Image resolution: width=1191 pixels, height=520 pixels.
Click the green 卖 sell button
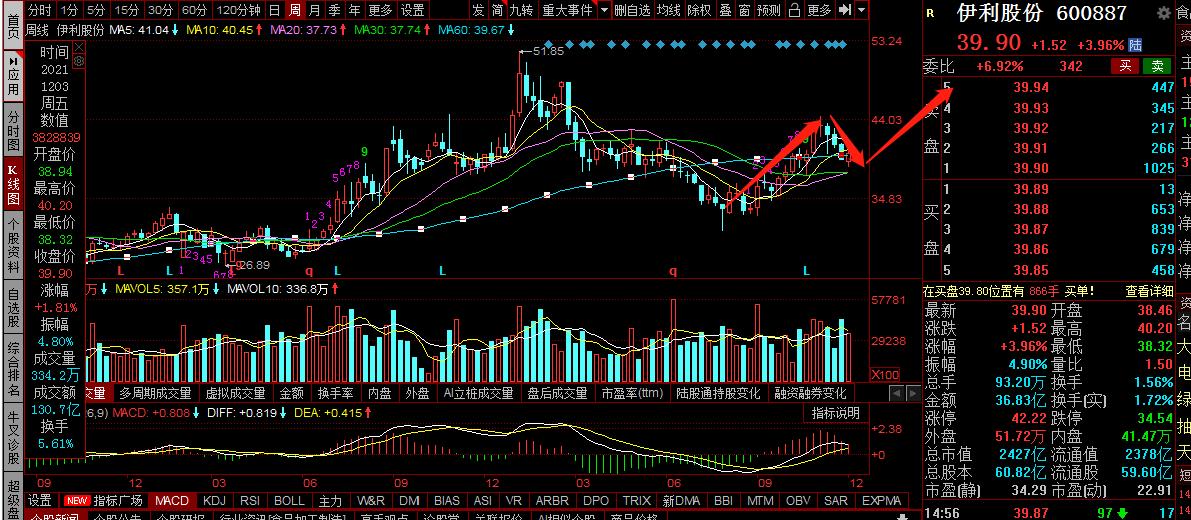1157,66
